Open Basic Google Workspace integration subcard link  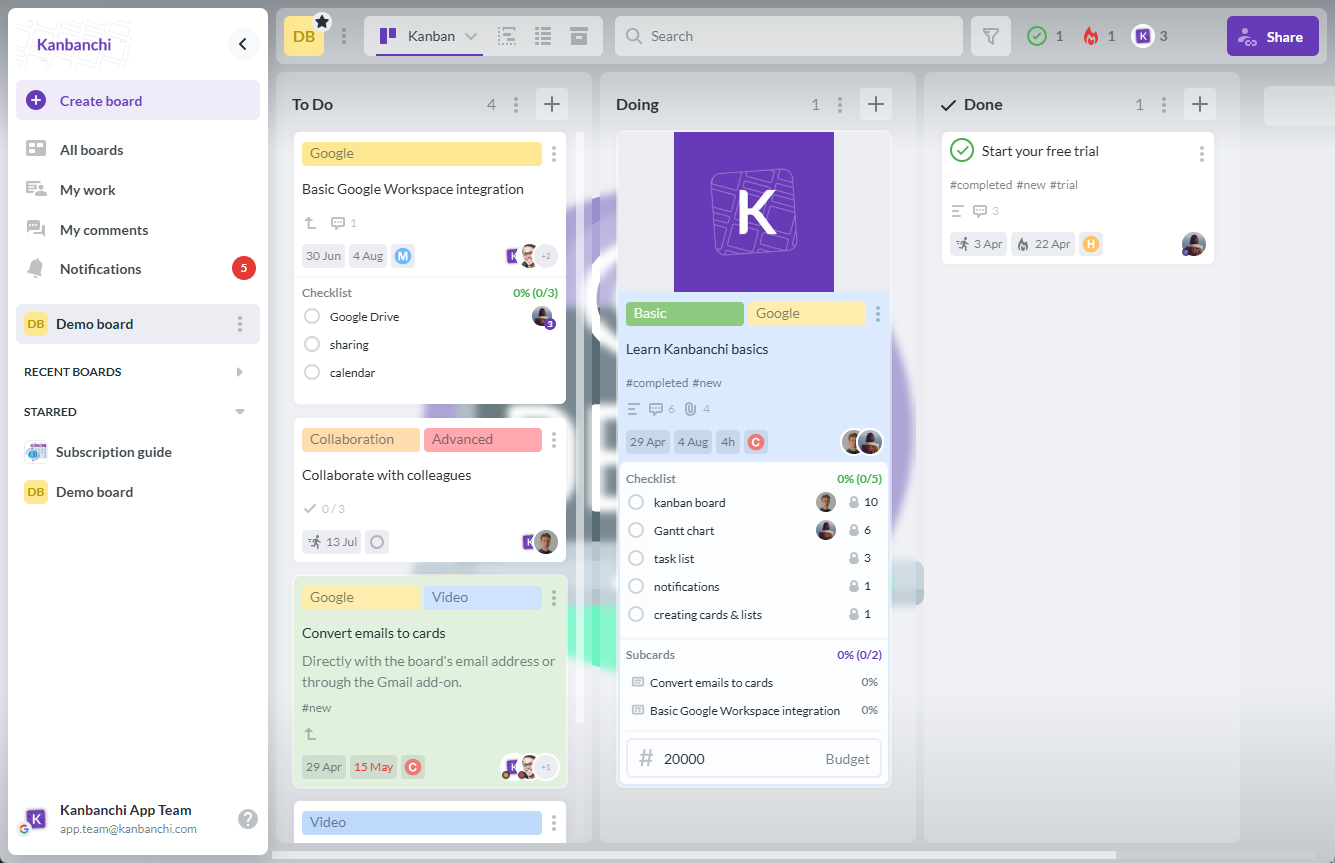745,711
